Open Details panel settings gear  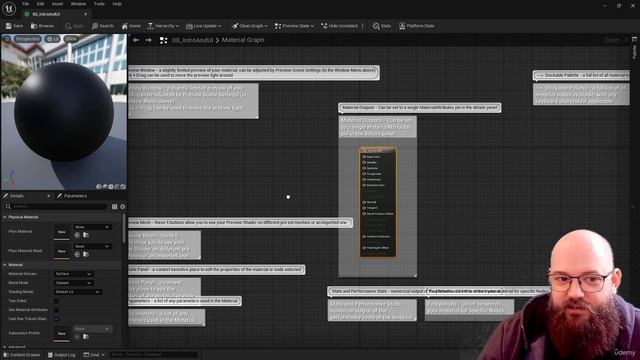(122, 207)
